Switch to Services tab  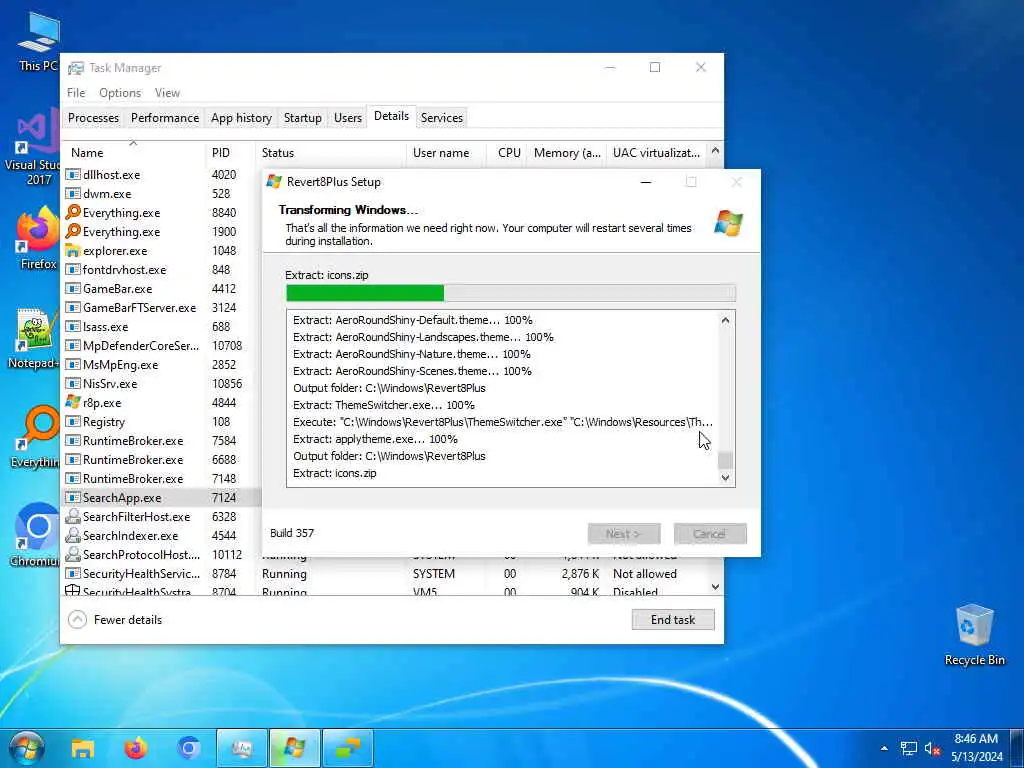tap(441, 118)
